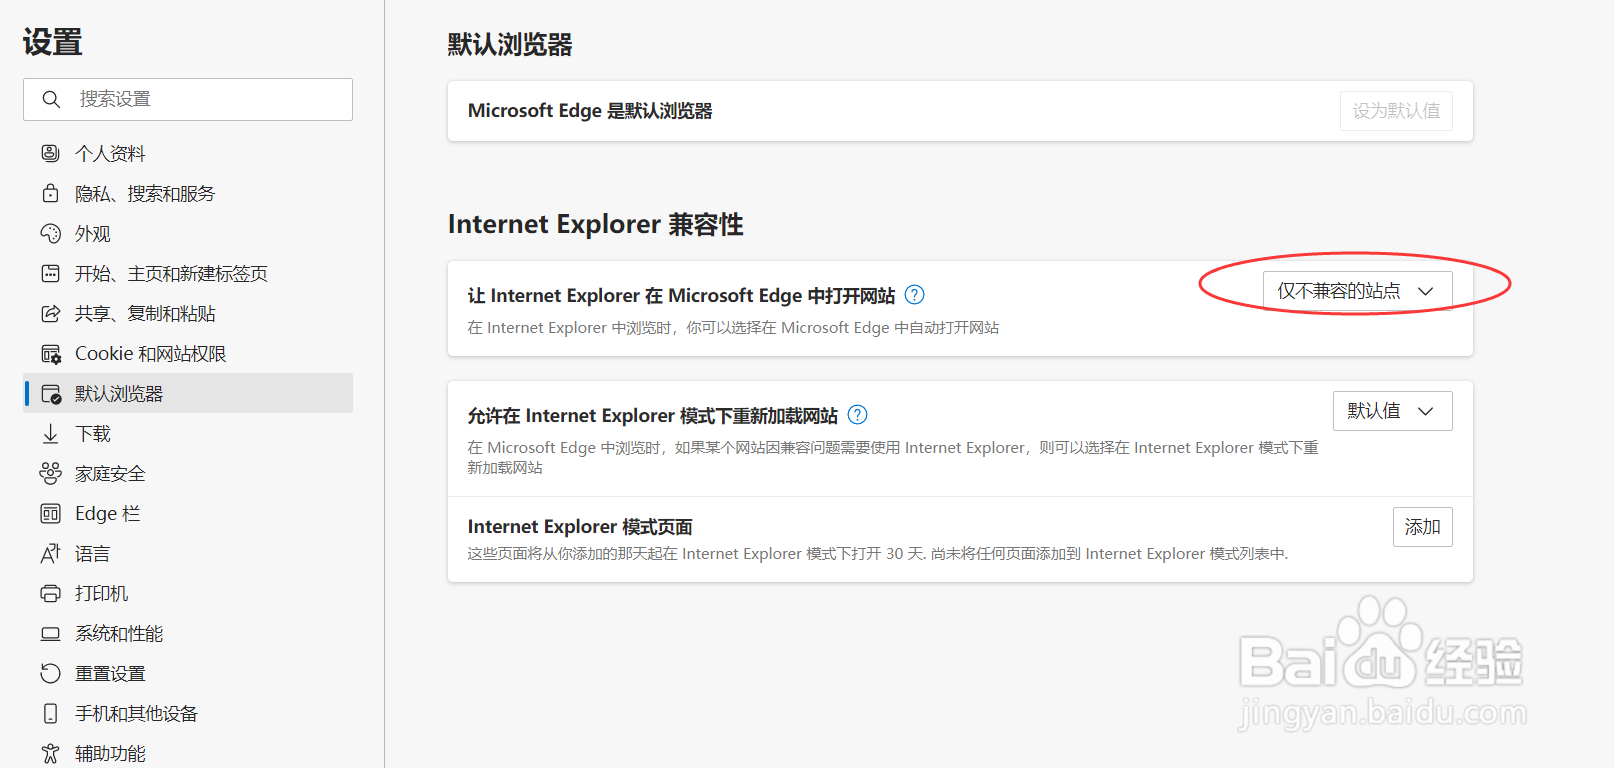This screenshot has width=1614, height=768.
Task: Click help icon beside 让 Internet Explorer 在 Edge 中打开网站
Action: (914, 295)
